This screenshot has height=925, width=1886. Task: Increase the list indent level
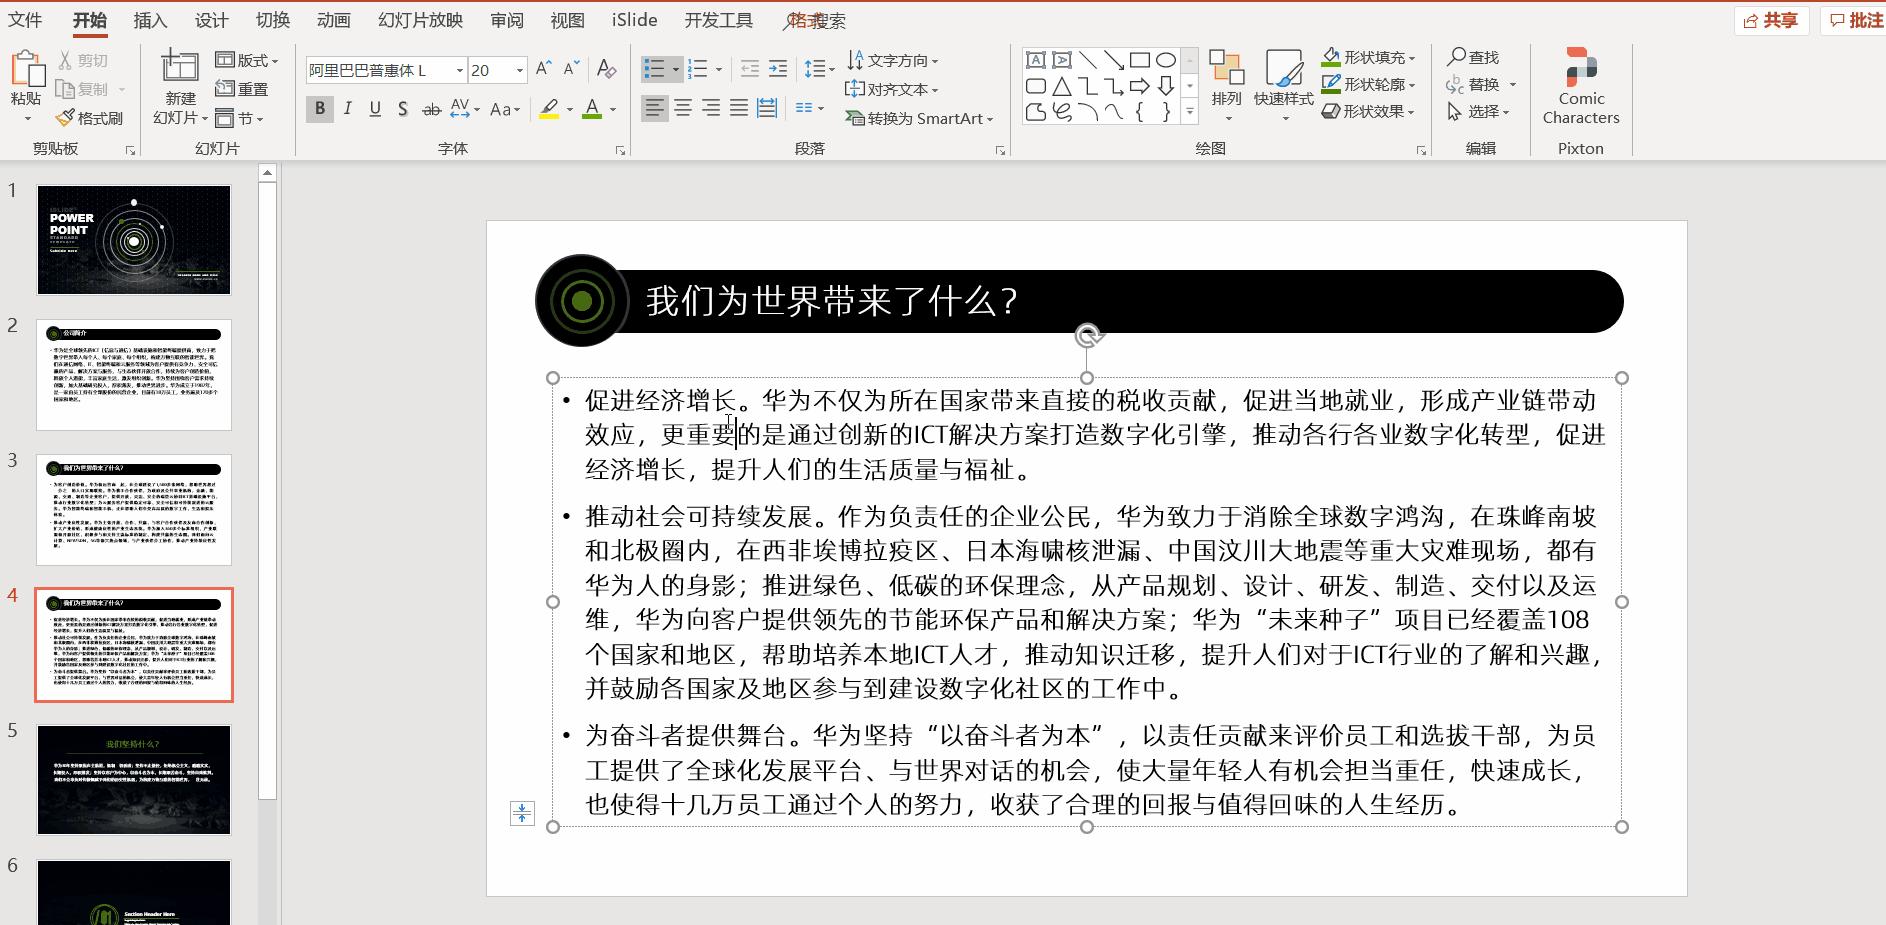(777, 69)
